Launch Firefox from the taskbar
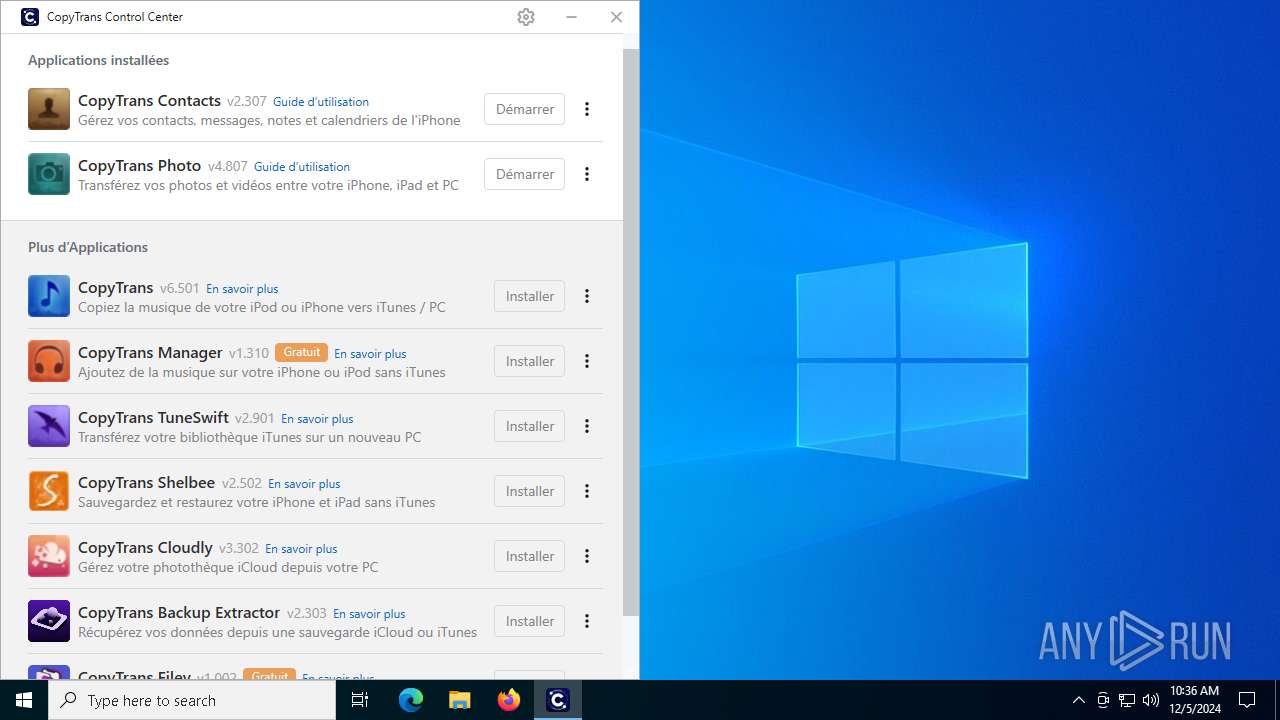 (508, 700)
